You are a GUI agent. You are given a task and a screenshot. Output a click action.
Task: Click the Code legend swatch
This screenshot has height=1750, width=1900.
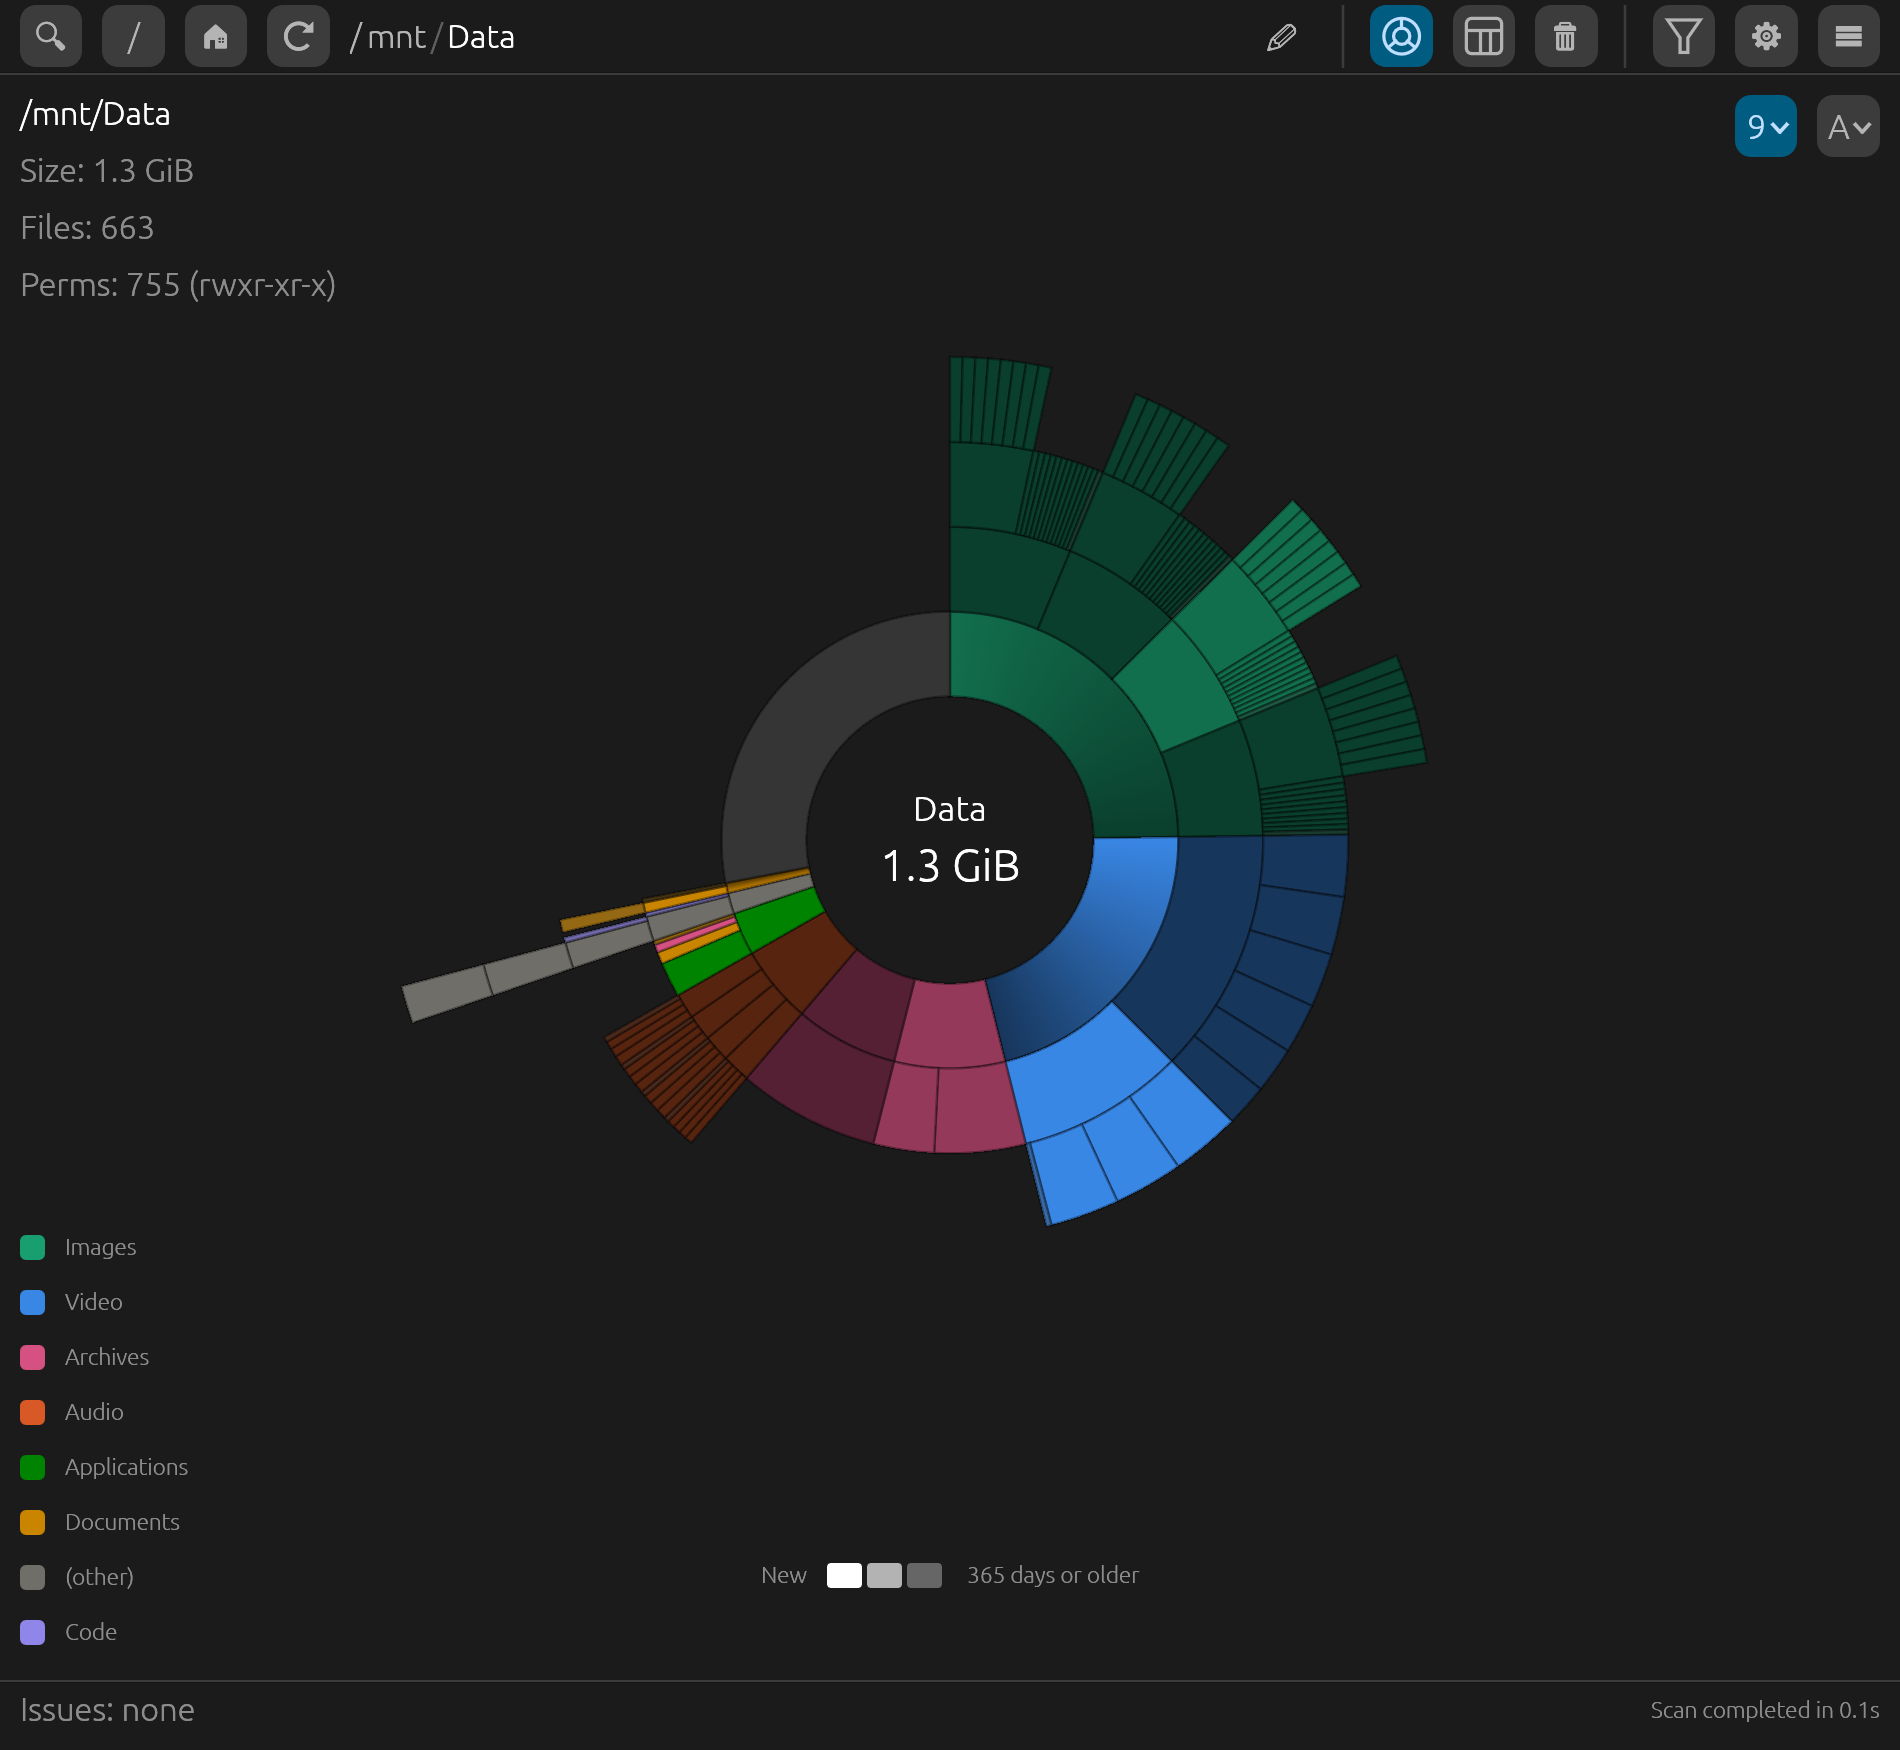click(x=33, y=1632)
